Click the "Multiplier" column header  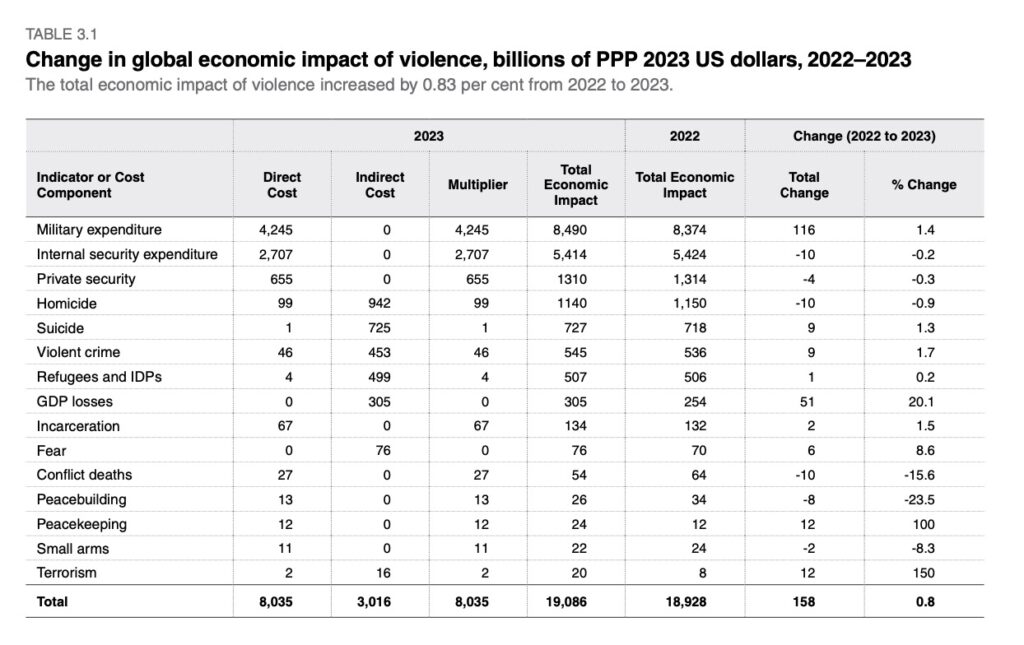(x=478, y=184)
